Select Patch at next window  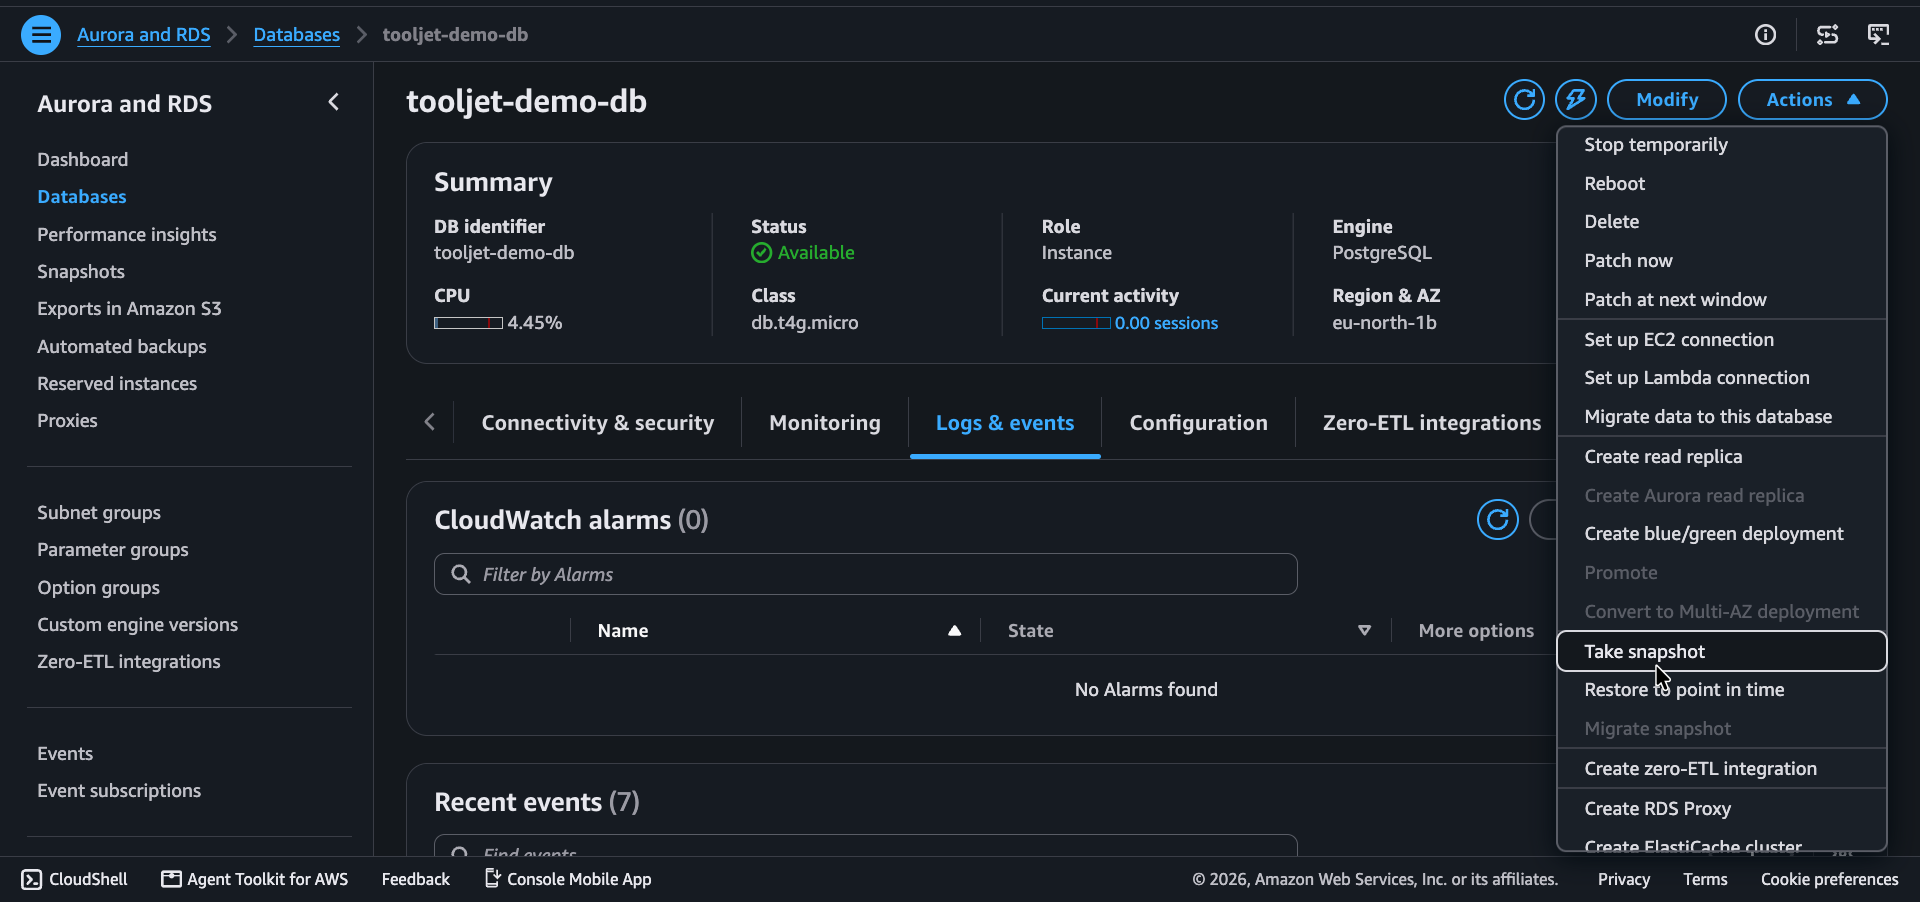coord(1722,300)
